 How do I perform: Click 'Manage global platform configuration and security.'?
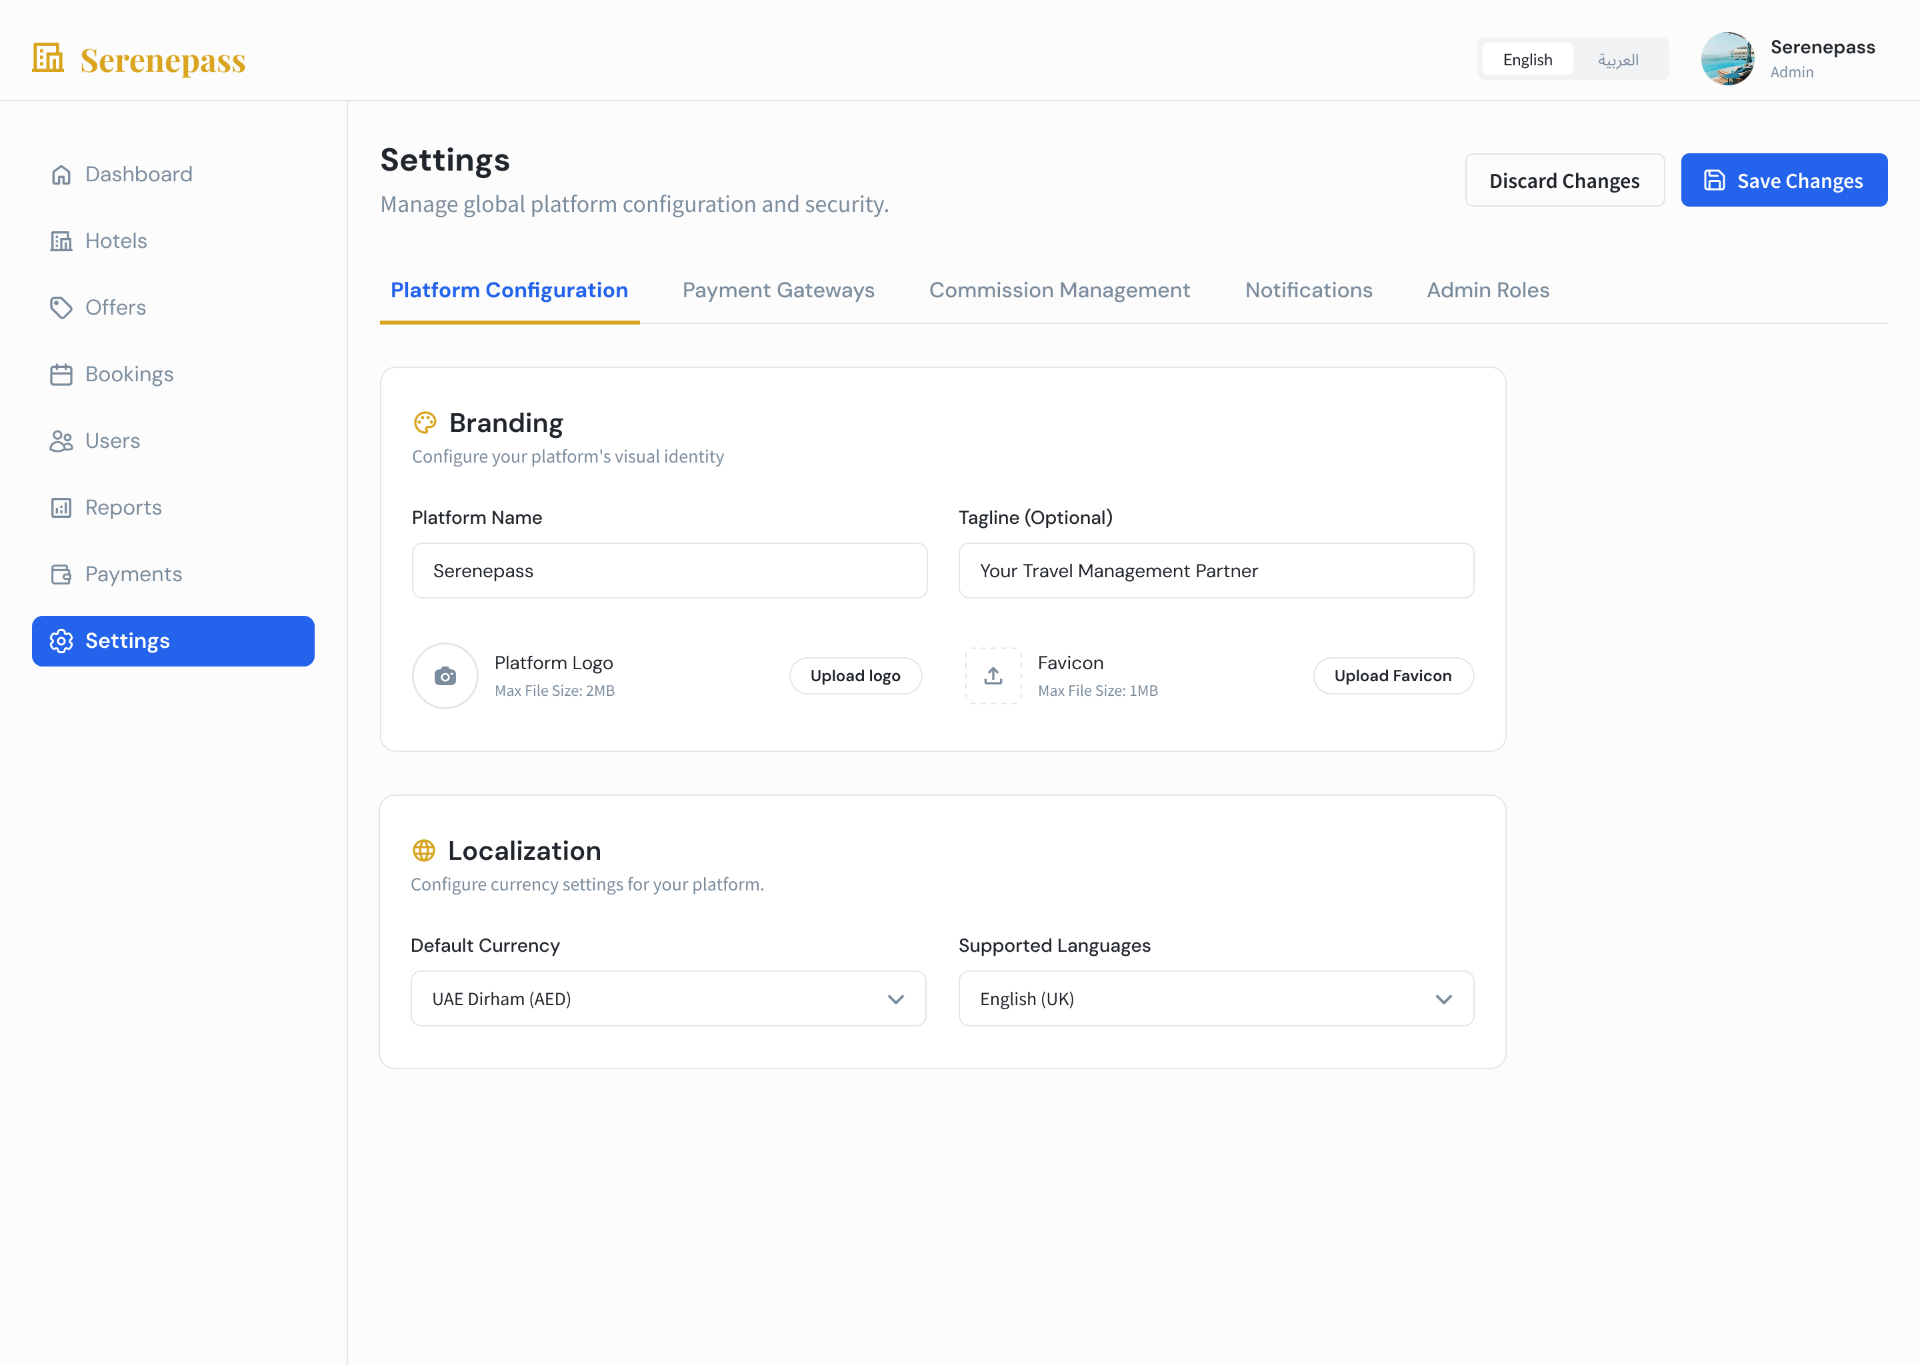click(x=634, y=204)
